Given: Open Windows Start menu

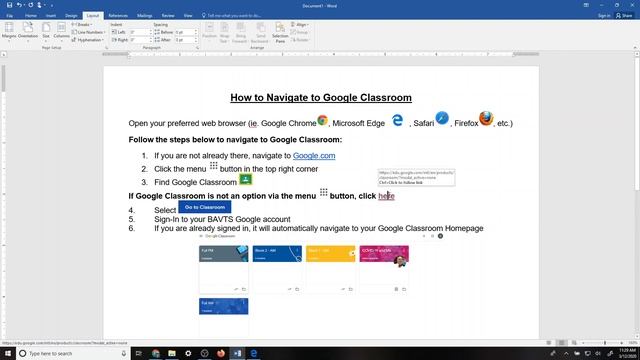Looking at the screenshot, I should [x=8, y=353].
